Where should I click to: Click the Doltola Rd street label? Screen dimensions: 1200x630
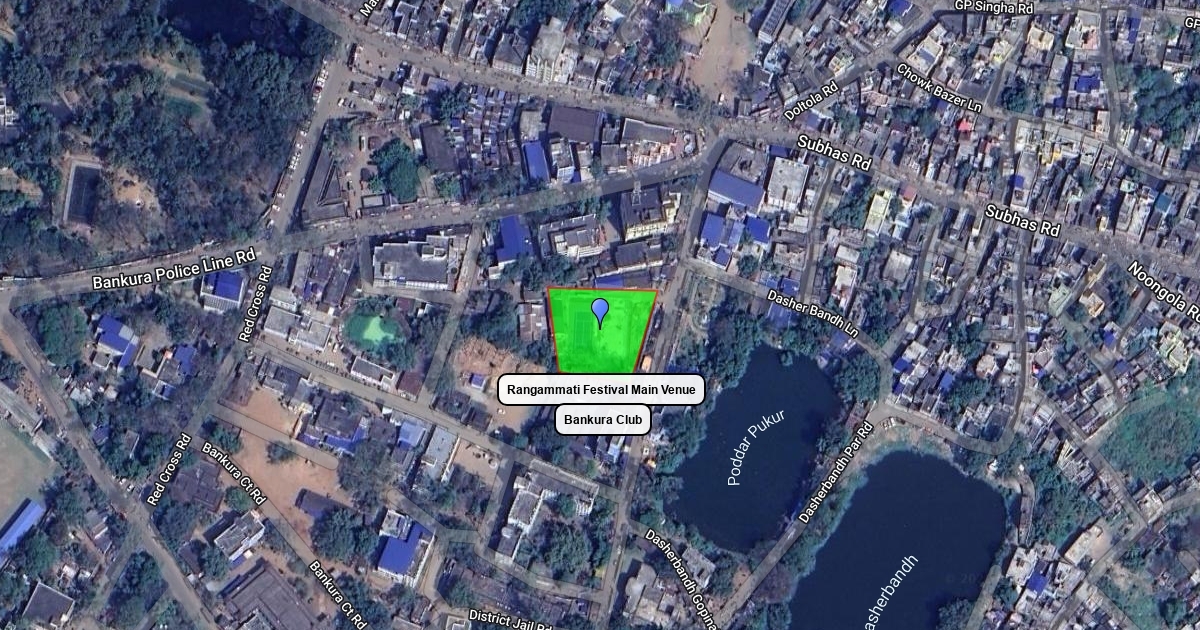[x=810, y=103]
